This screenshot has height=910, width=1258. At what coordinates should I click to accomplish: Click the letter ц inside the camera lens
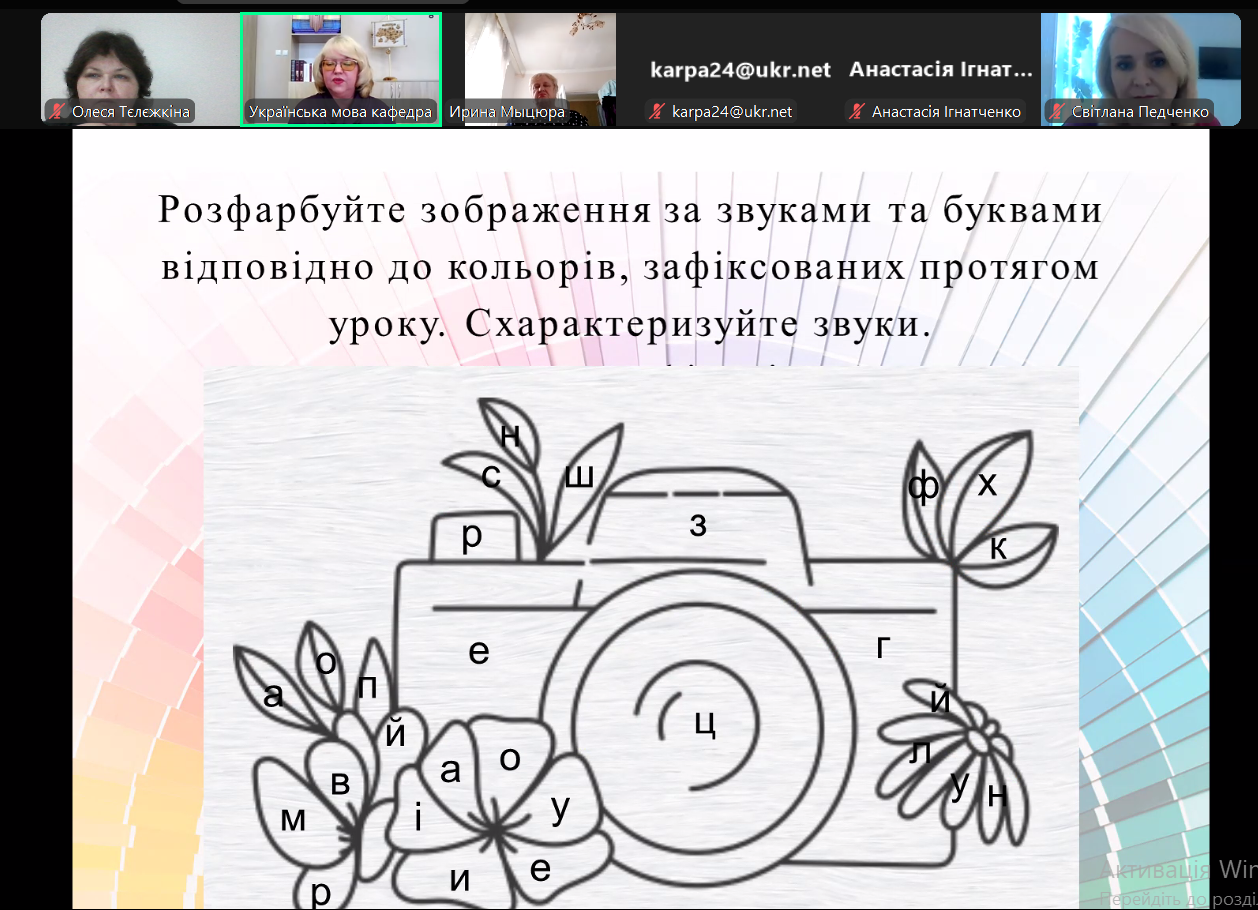tap(705, 725)
